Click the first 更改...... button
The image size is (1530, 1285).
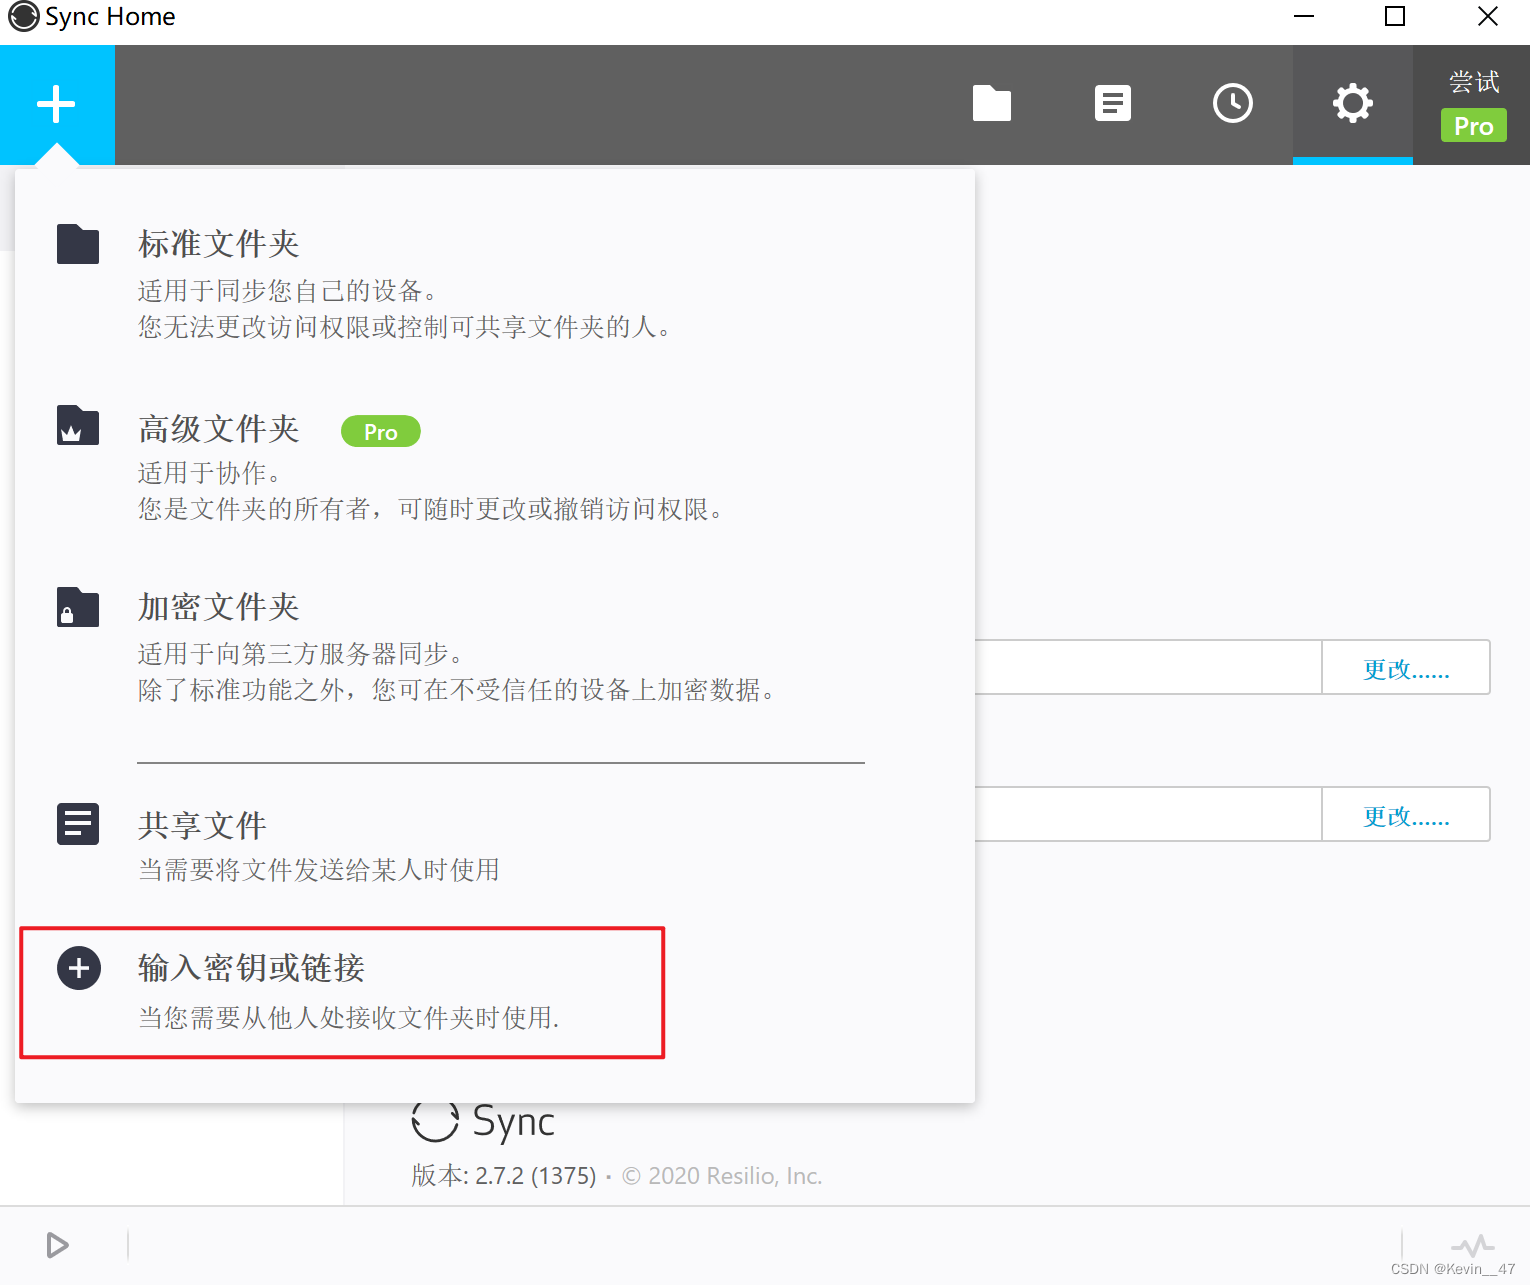(1405, 668)
